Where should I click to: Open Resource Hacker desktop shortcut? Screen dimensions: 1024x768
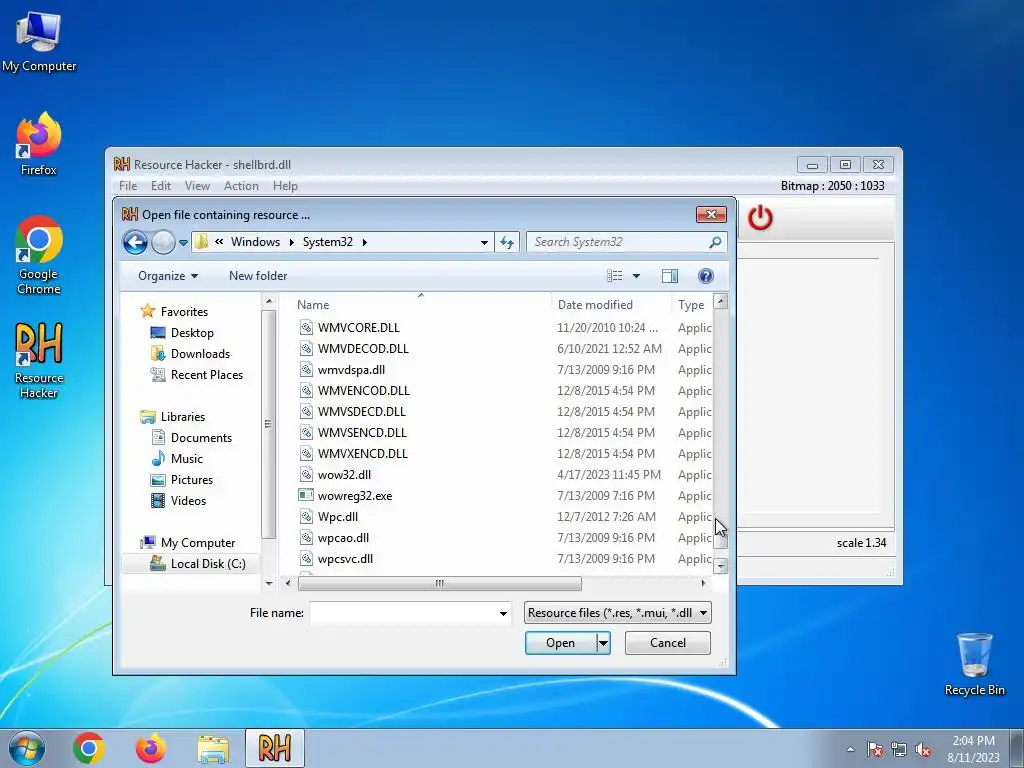[x=39, y=360]
